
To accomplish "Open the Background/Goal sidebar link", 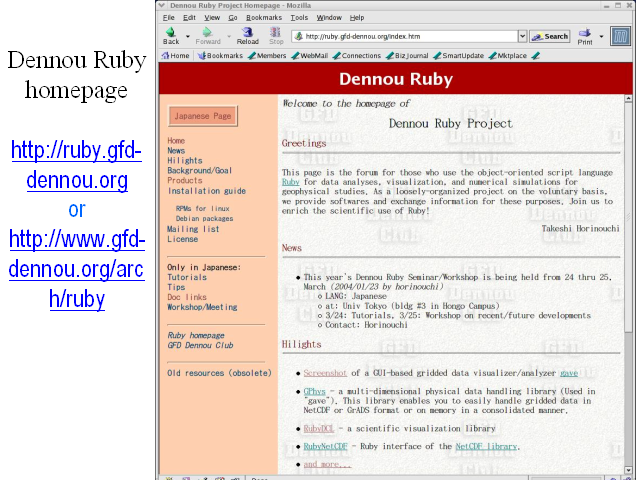I will pos(199,170).
